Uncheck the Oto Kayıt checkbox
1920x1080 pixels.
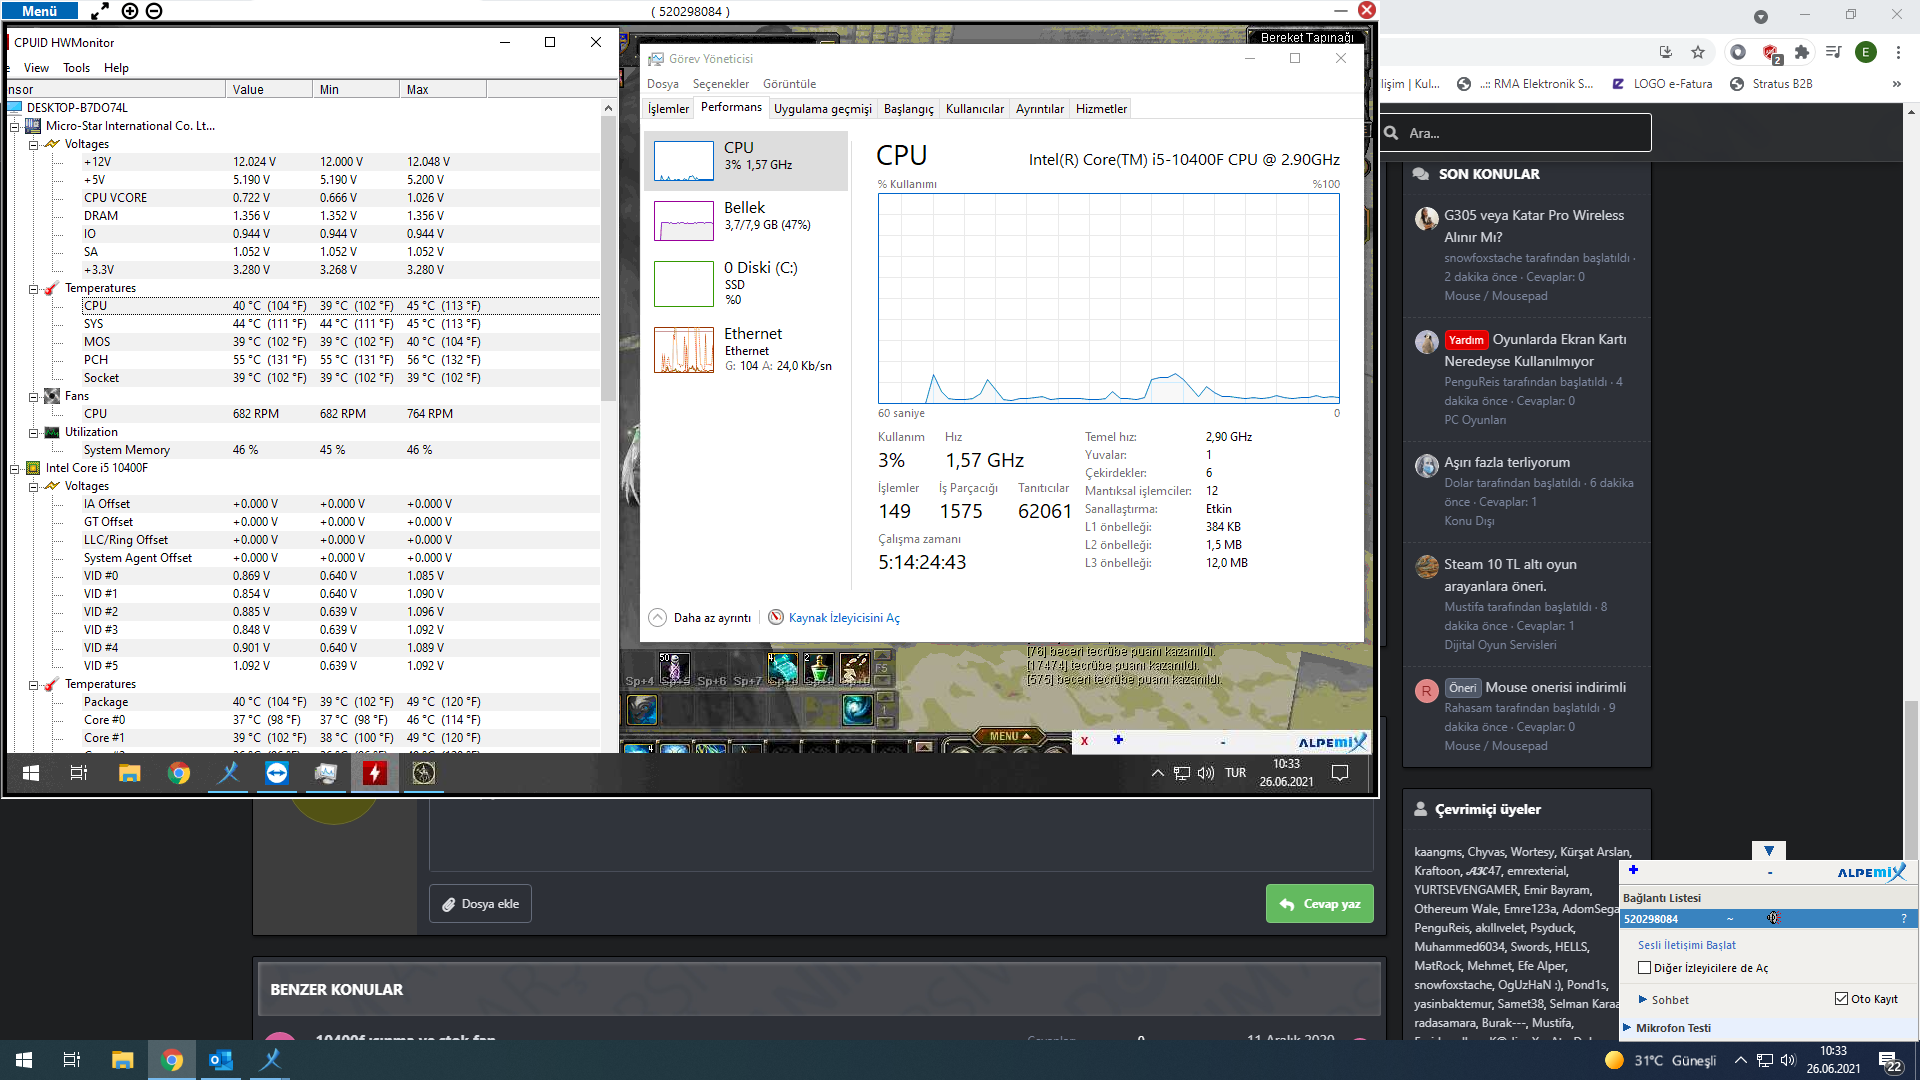coord(1841,999)
